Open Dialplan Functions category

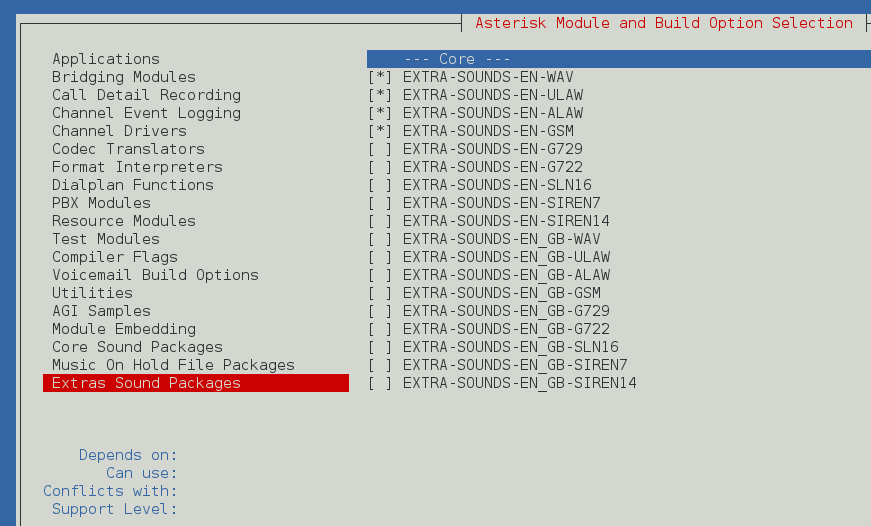(133, 185)
